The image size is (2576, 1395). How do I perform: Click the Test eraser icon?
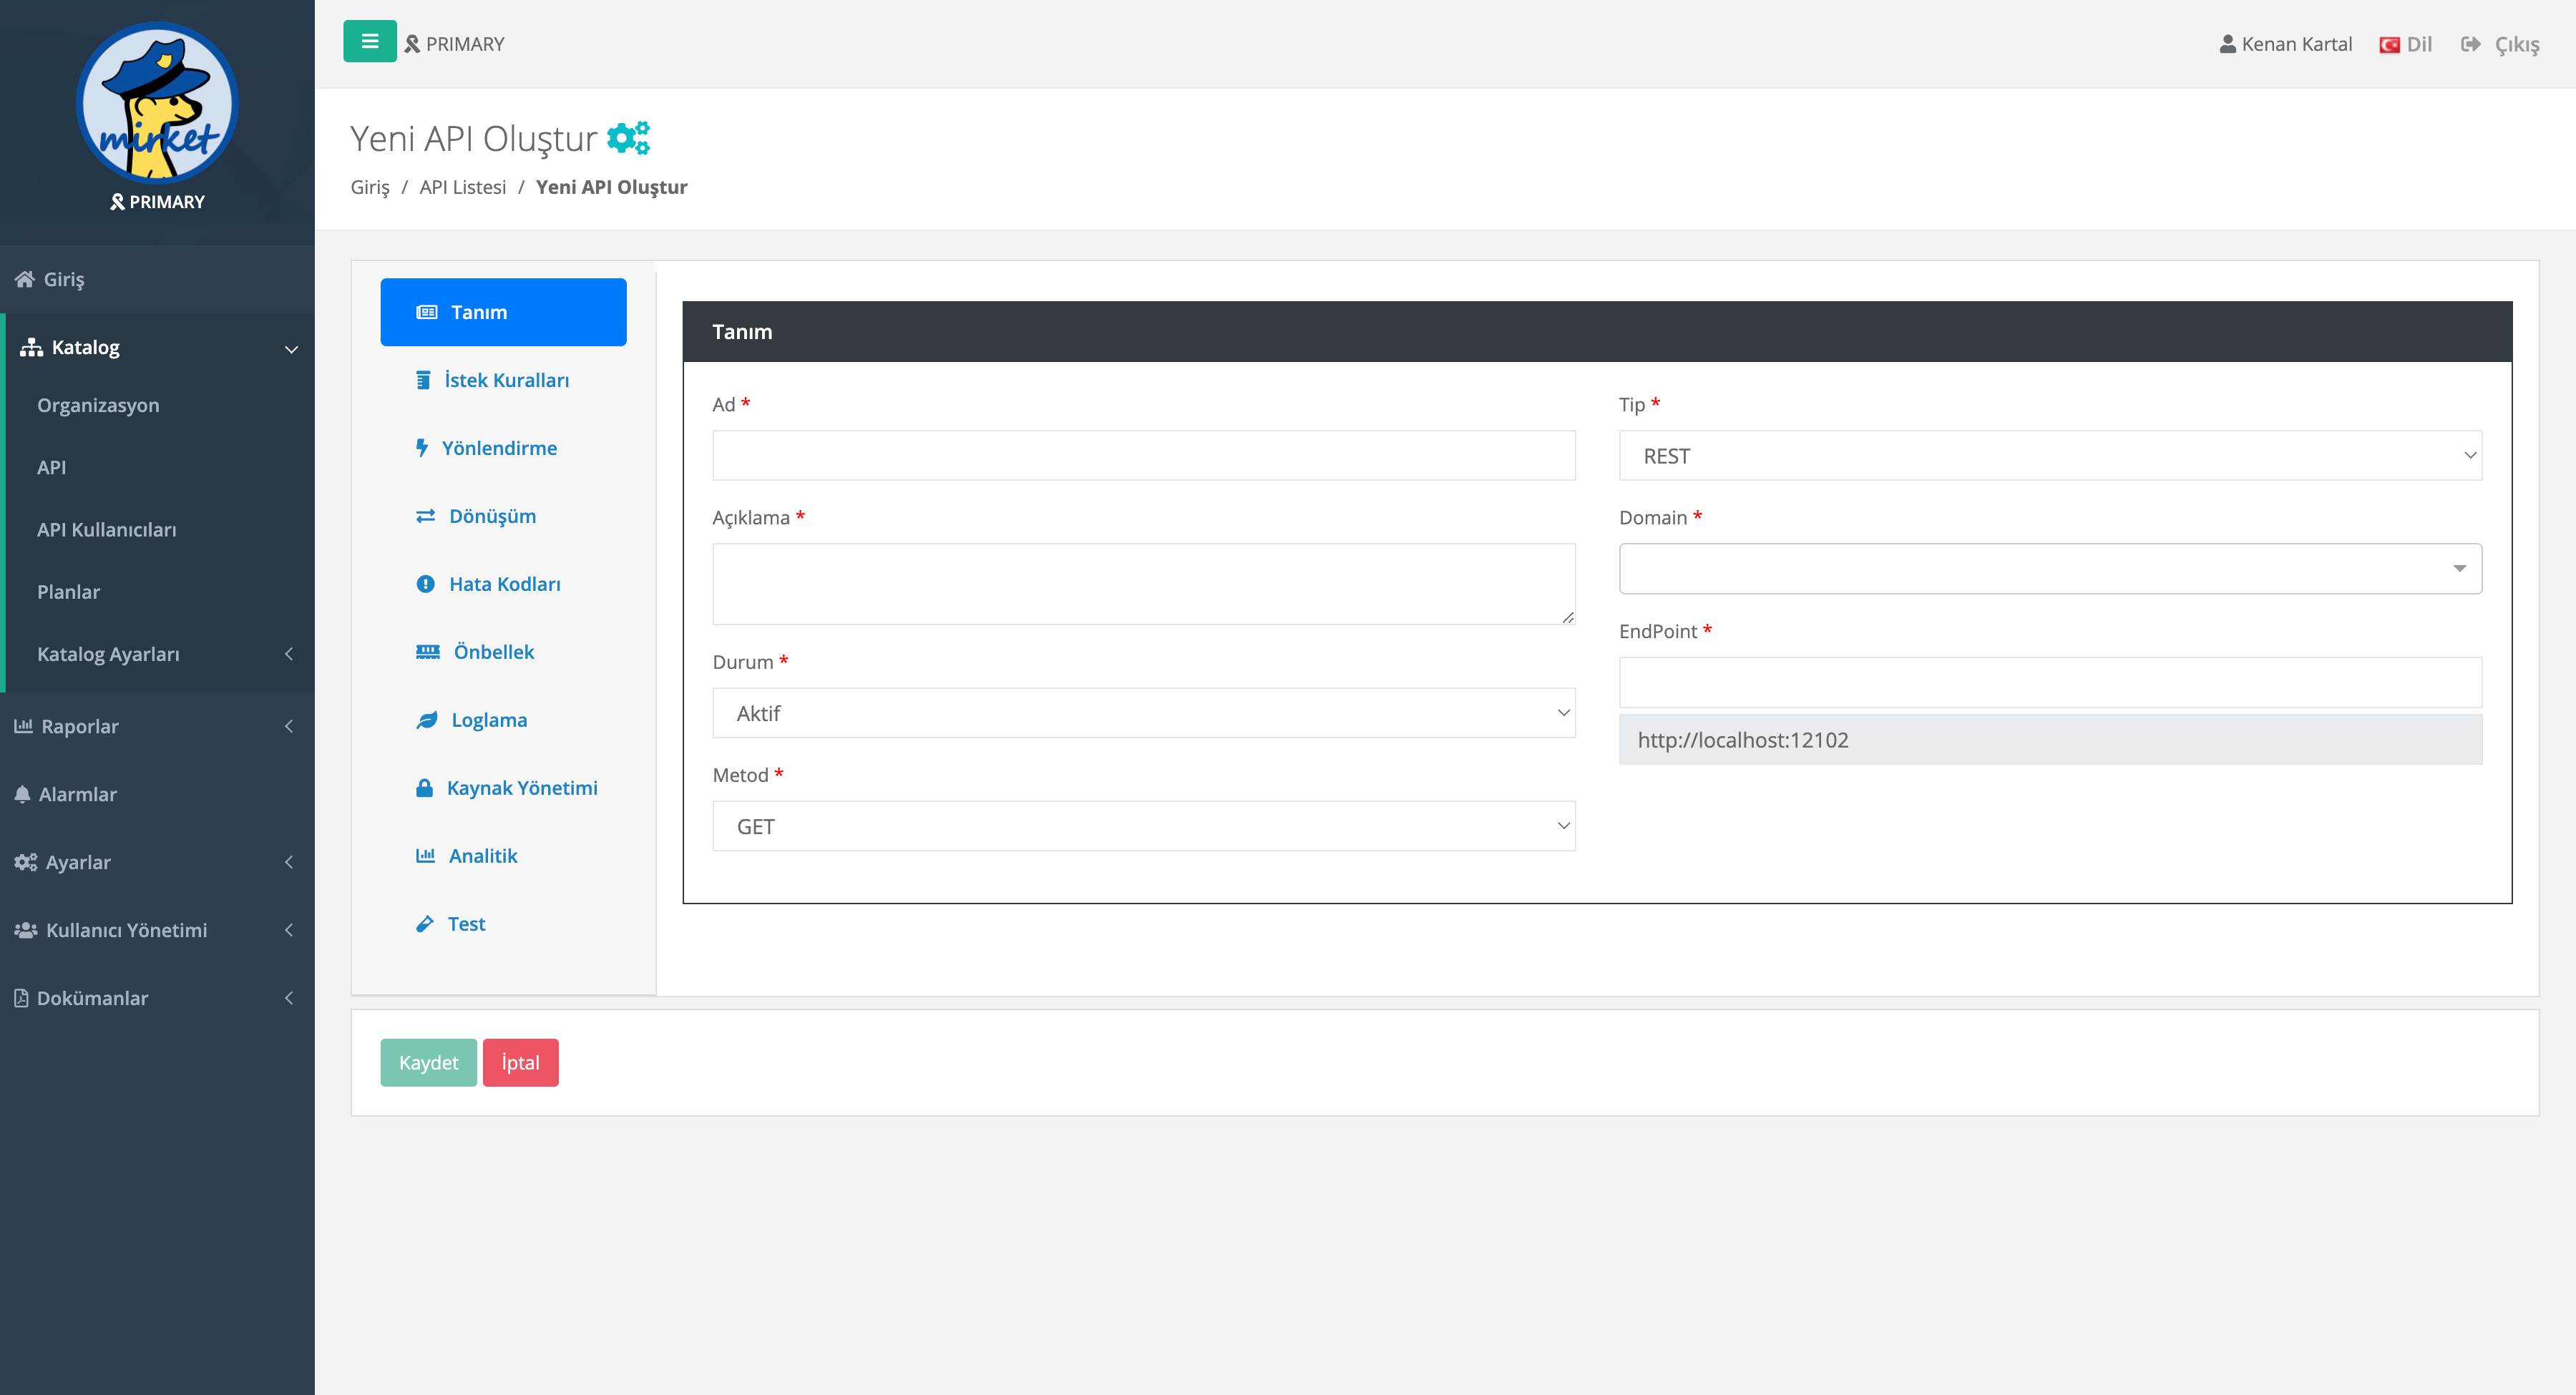pos(425,924)
